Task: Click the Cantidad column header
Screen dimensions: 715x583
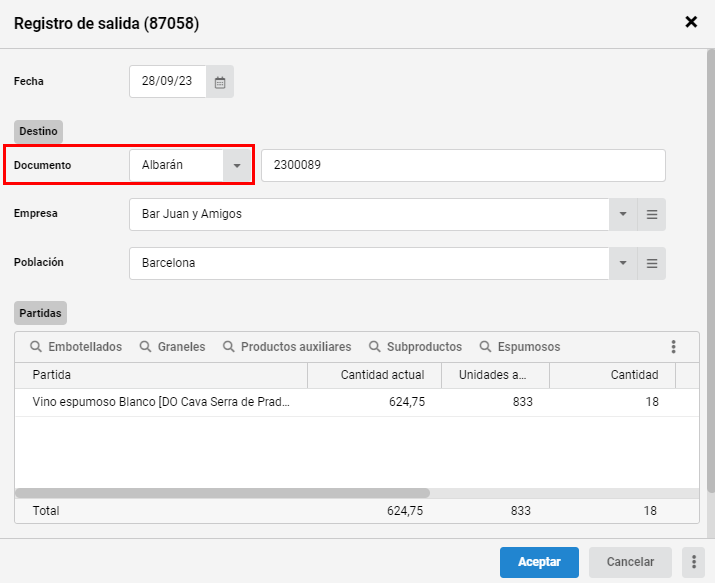Action: [612, 375]
